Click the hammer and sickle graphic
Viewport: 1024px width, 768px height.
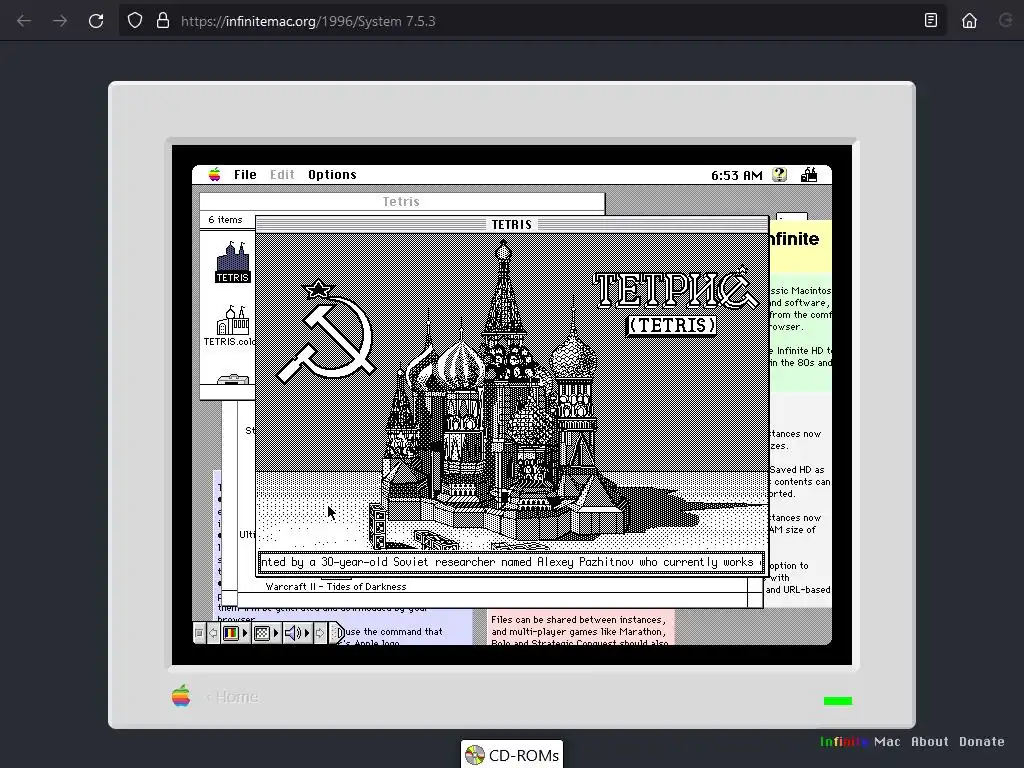point(327,332)
